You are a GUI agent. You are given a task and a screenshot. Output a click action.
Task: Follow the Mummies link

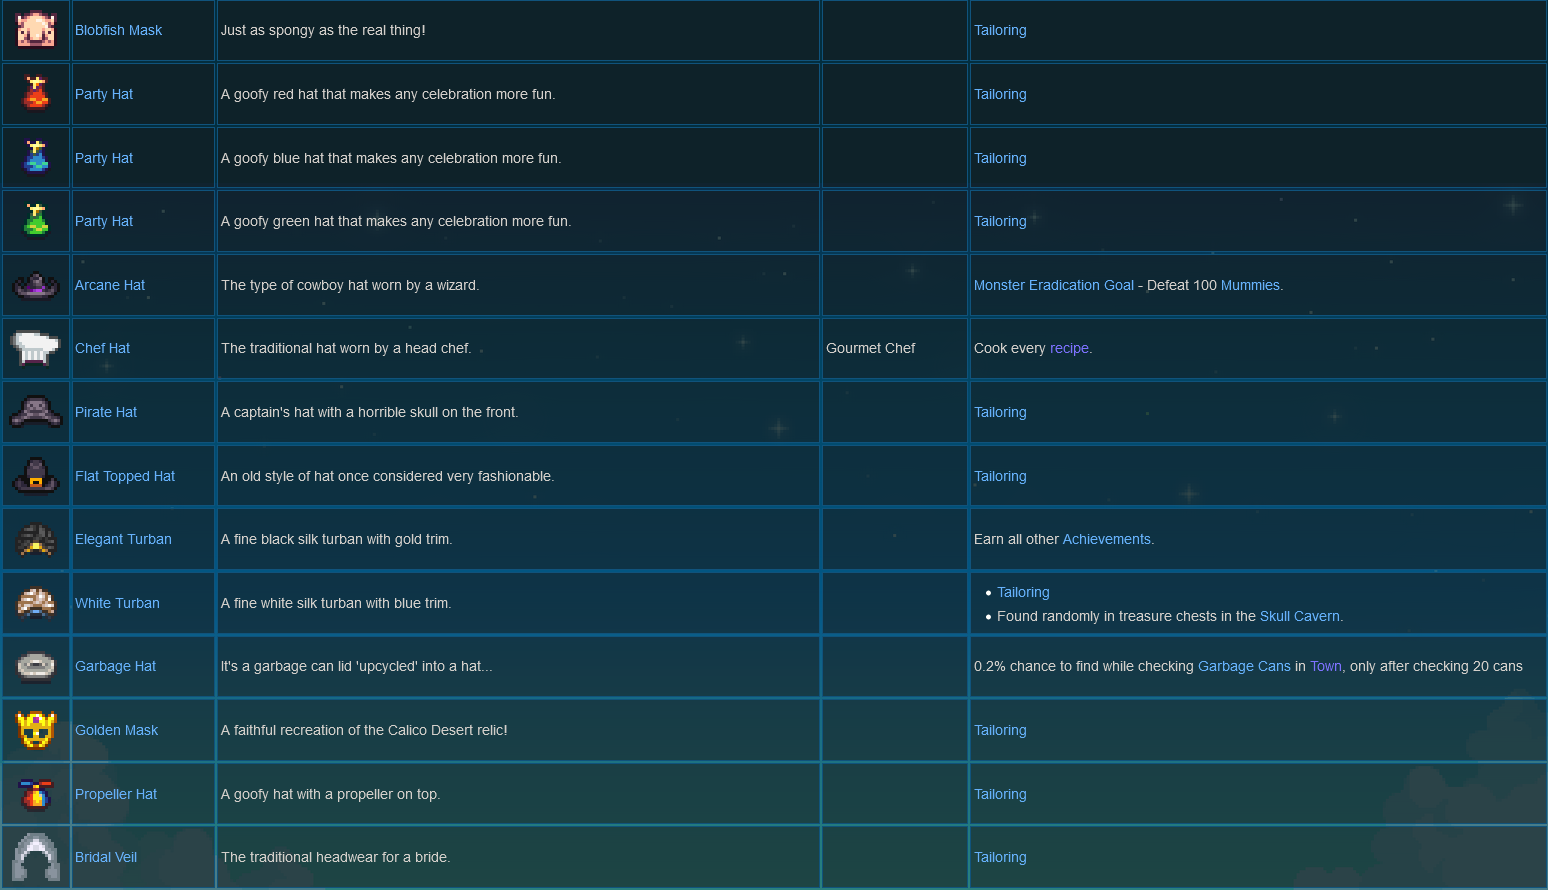pyautogui.click(x=1250, y=286)
